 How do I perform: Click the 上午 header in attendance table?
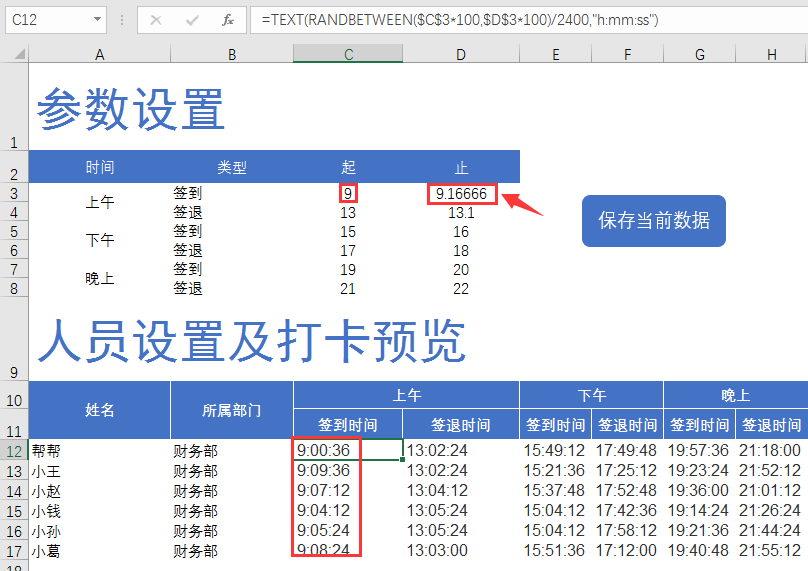(407, 395)
